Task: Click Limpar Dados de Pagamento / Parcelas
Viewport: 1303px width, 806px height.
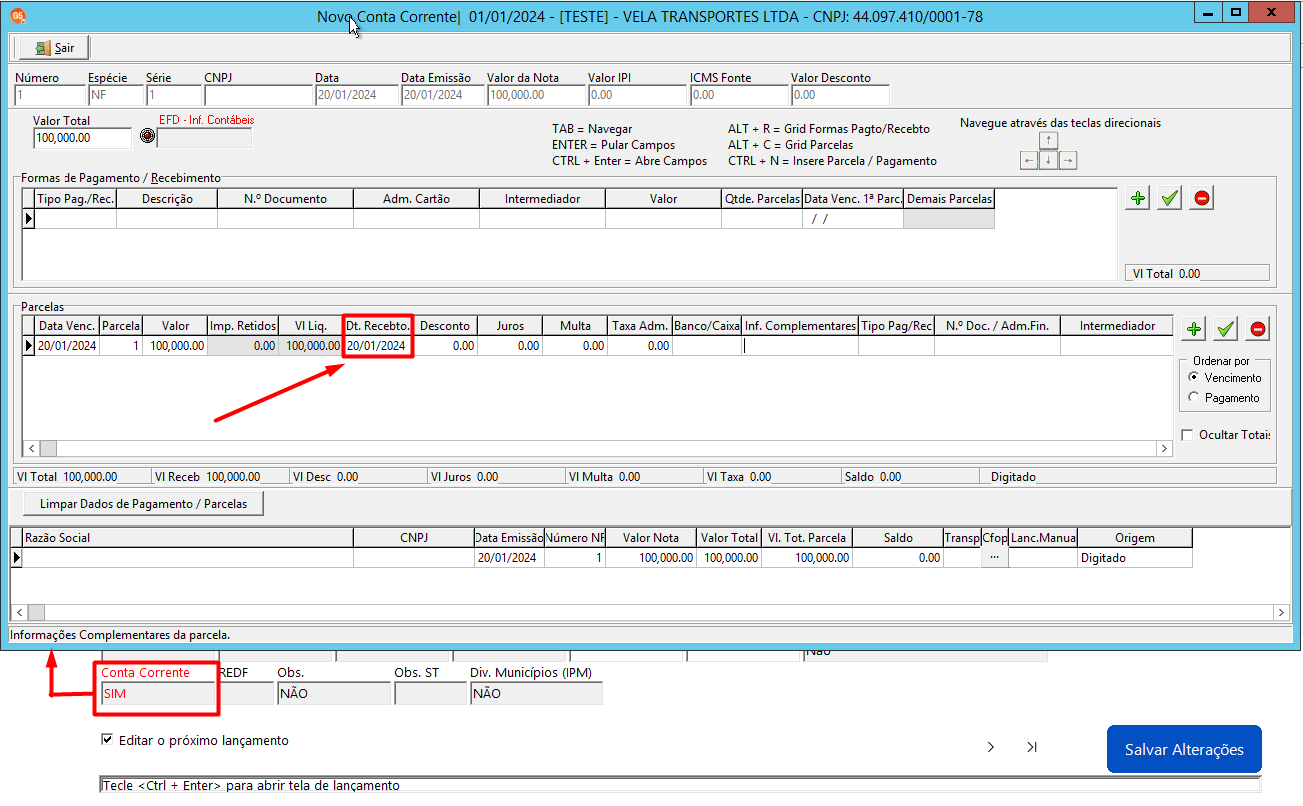Action: tap(143, 503)
